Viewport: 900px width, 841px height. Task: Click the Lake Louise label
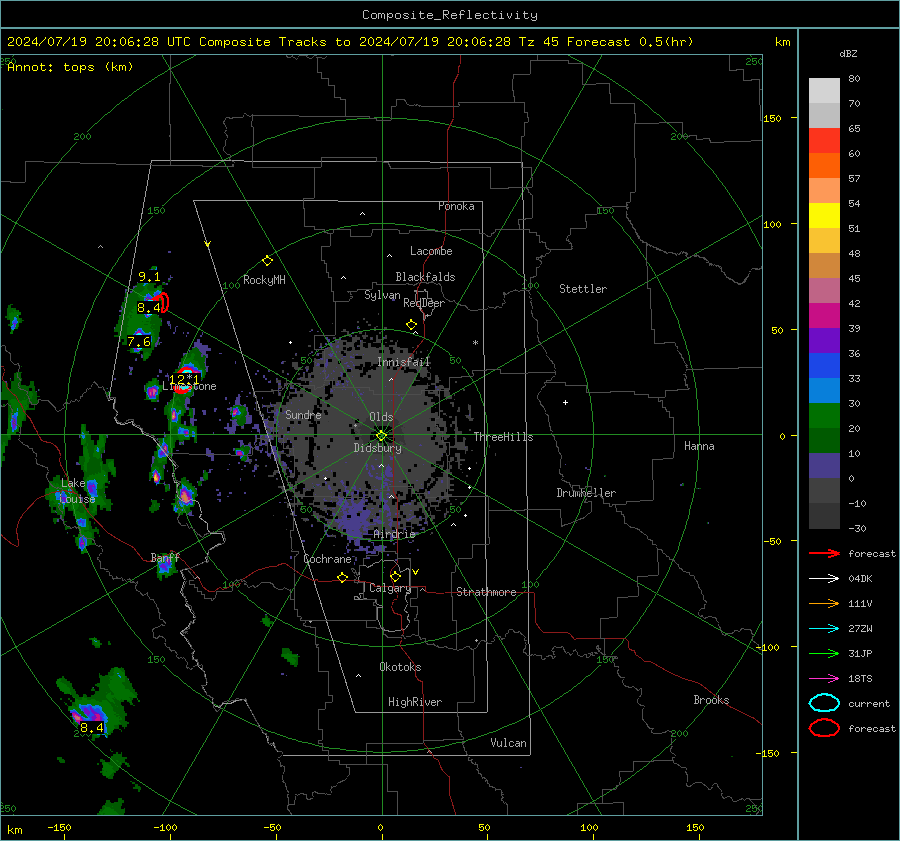[78, 491]
